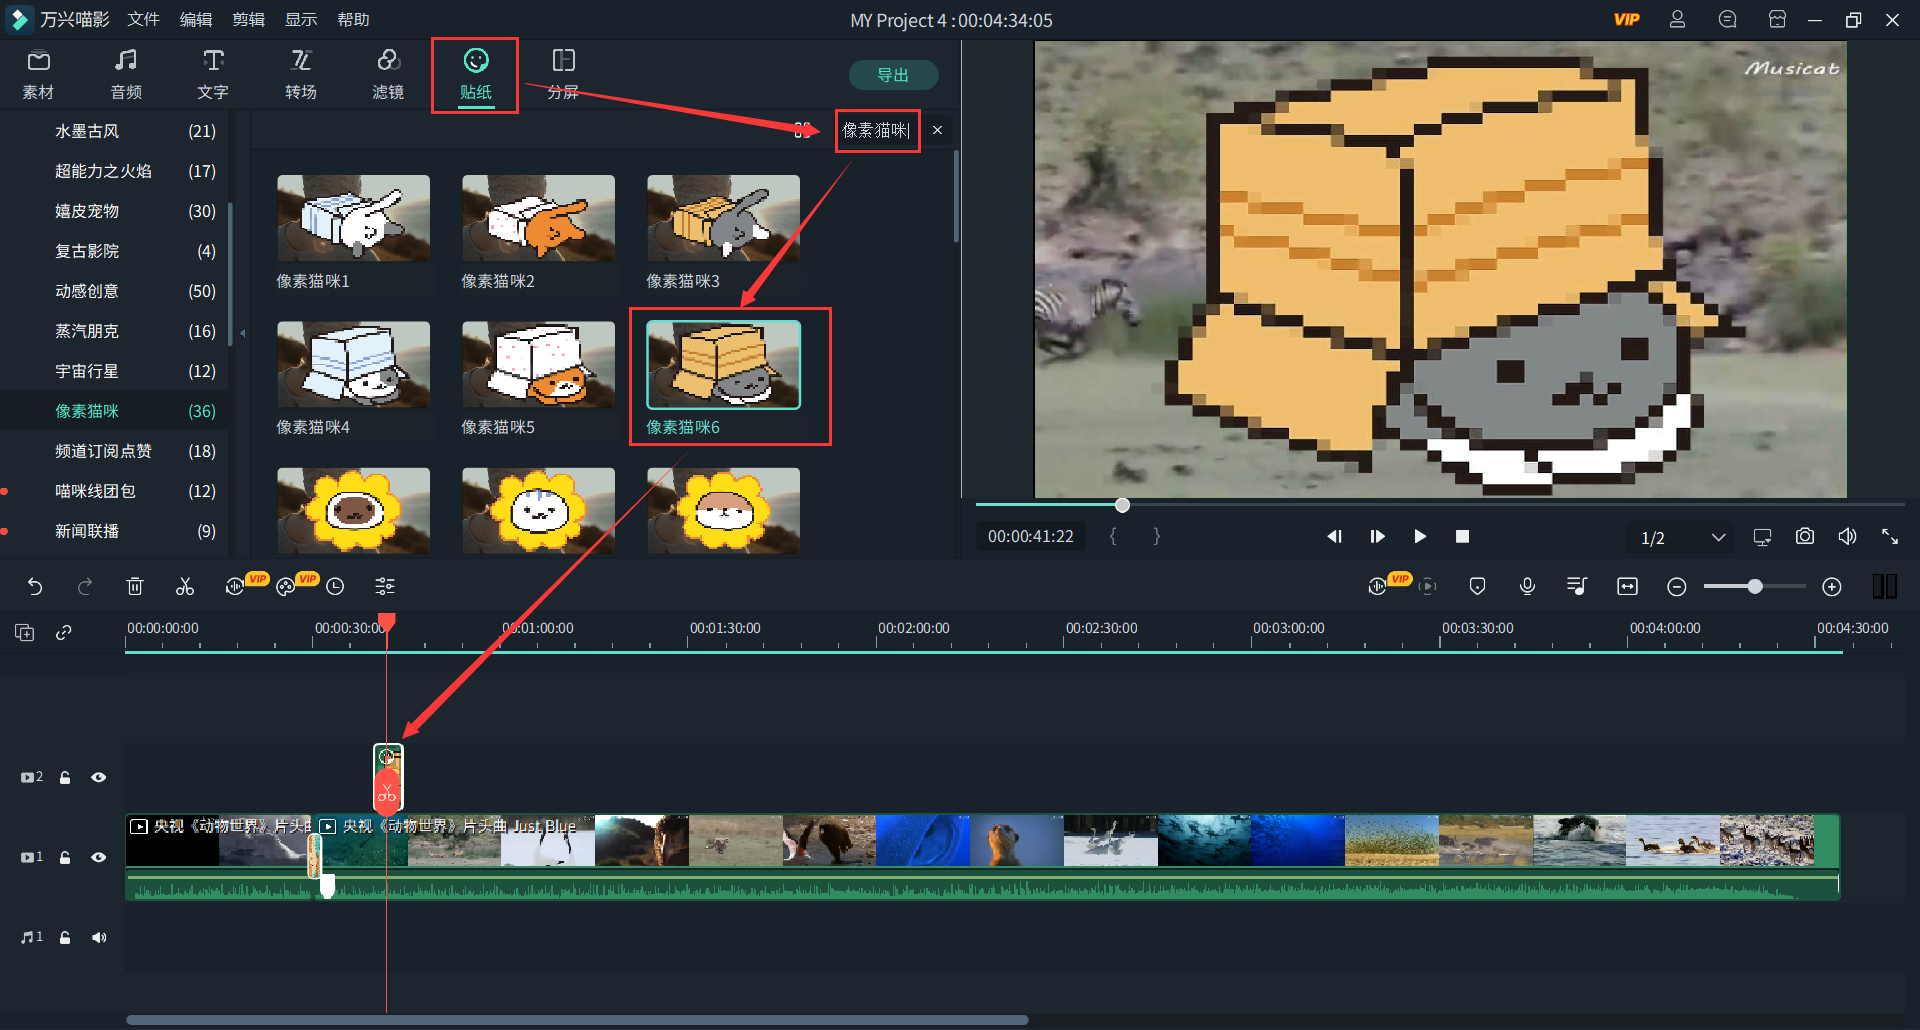Open the audio adjustment sliders icon
This screenshot has width=1920, height=1030.
click(385, 587)
